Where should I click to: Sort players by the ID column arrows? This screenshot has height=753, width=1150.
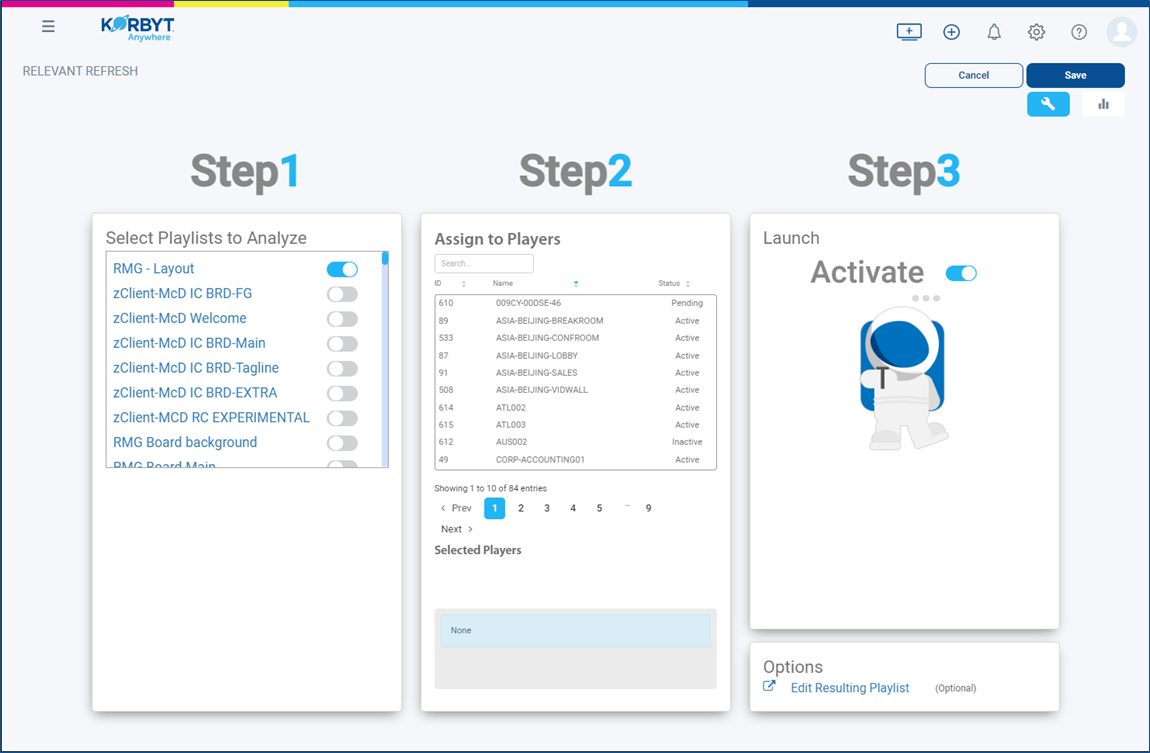tap(464, 284)
